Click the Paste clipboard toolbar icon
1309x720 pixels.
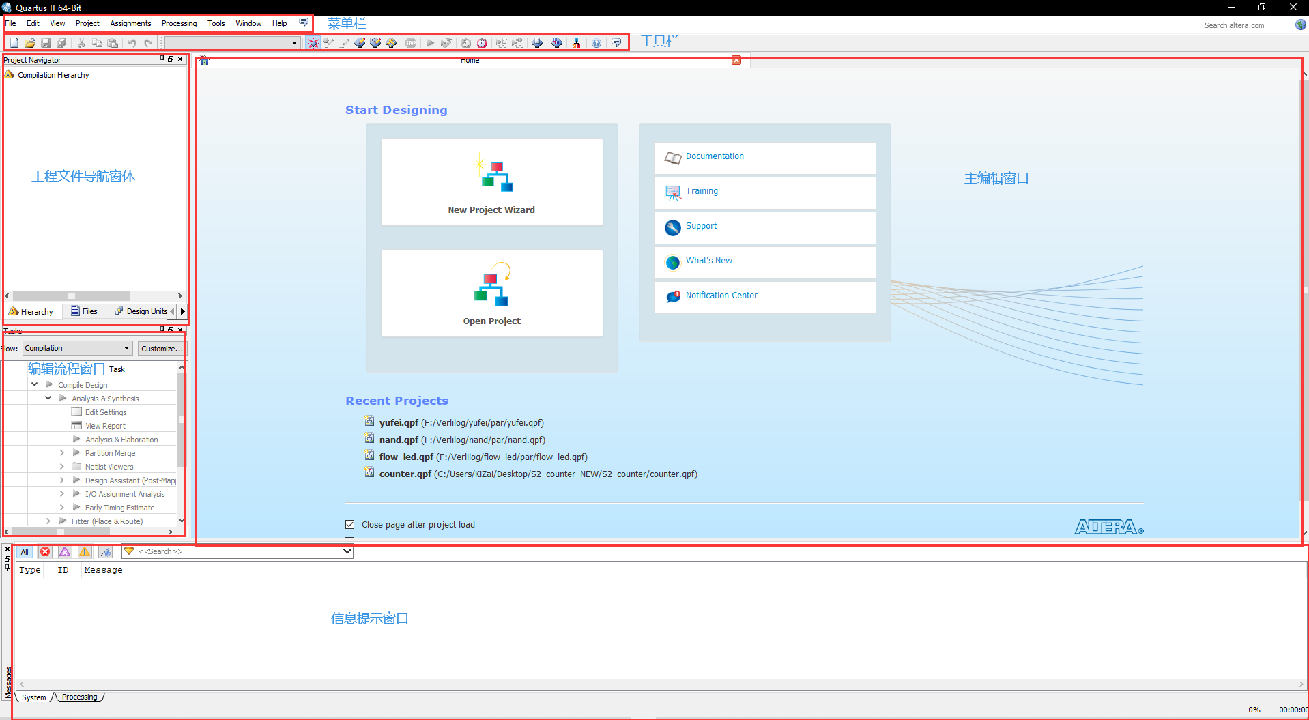113,43
